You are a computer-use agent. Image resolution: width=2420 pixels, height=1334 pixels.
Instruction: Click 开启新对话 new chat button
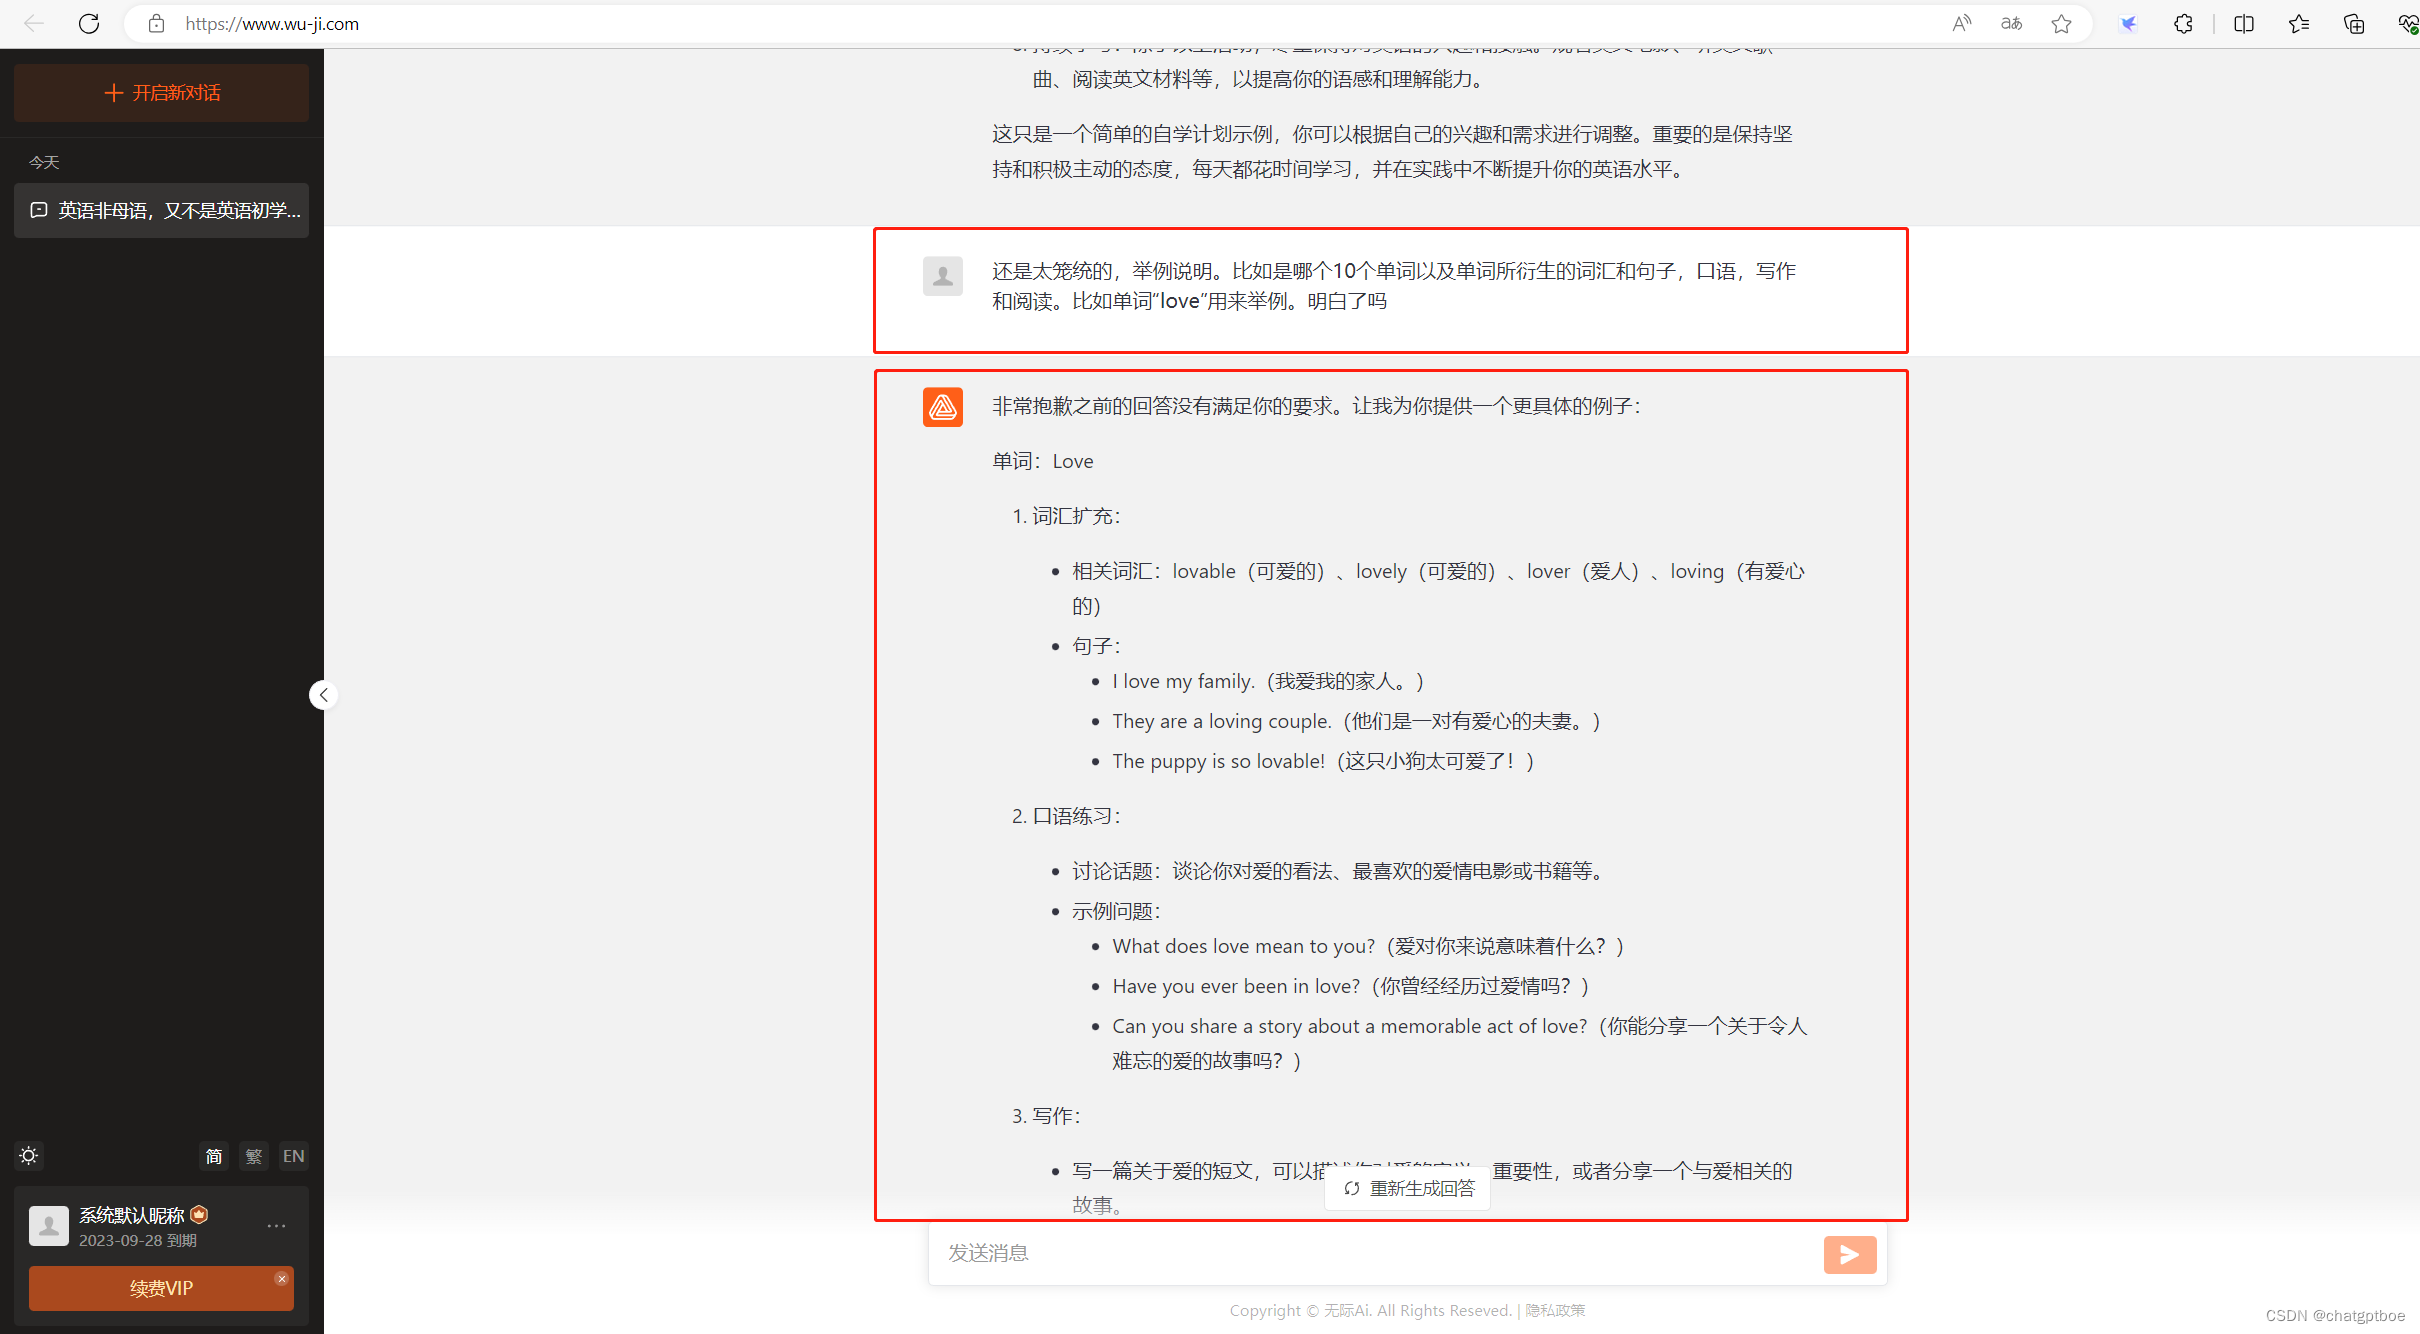click(x=162, y=93)
